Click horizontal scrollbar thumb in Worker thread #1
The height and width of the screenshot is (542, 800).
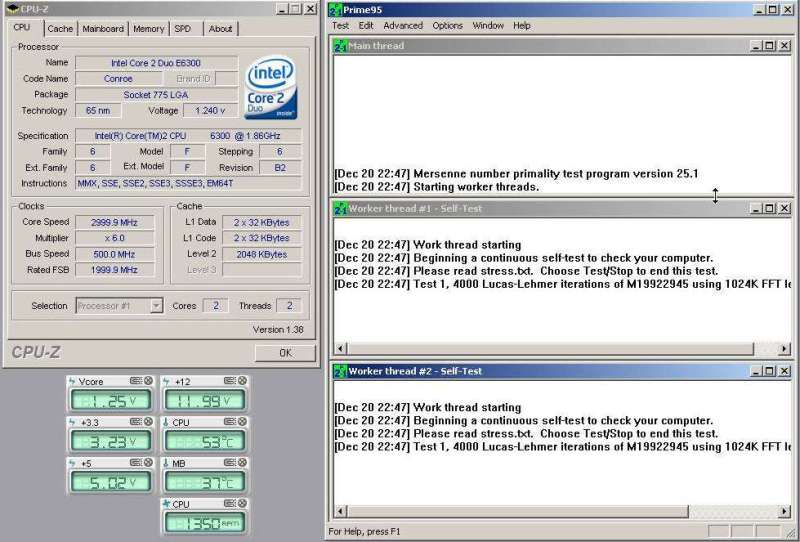(x=551, y=349)
